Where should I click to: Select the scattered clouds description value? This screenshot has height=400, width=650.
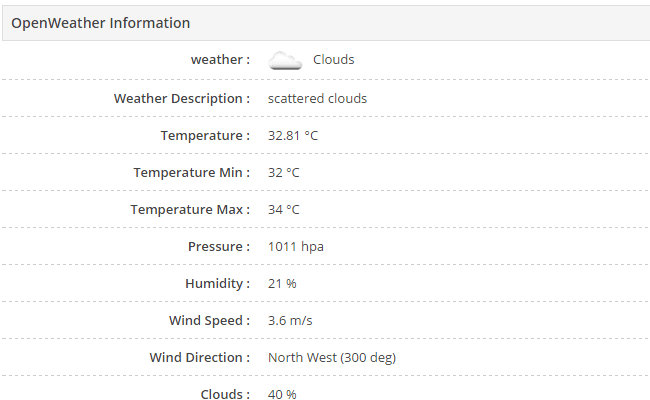317,99
